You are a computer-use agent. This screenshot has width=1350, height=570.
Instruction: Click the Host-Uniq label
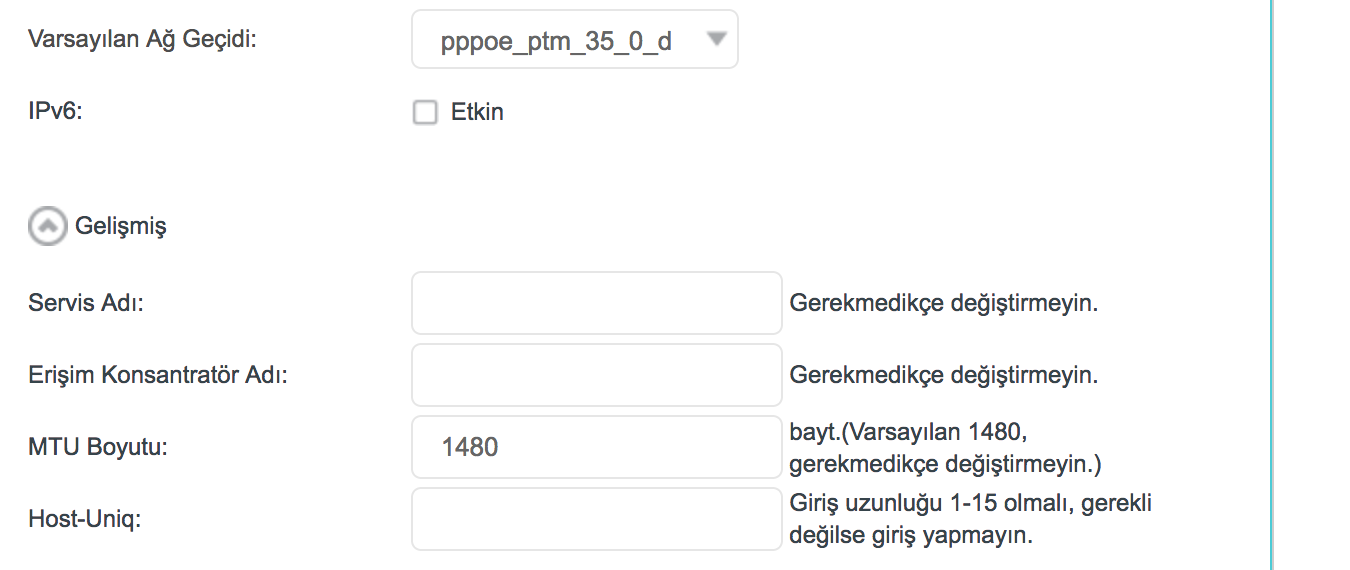(x=84, y=520)
